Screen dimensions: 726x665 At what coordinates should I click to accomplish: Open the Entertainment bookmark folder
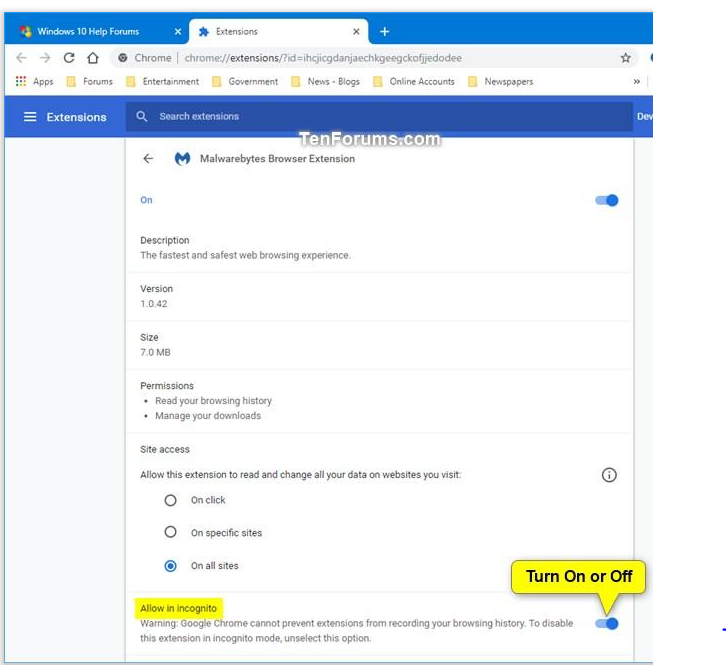(x=163, y=82)
